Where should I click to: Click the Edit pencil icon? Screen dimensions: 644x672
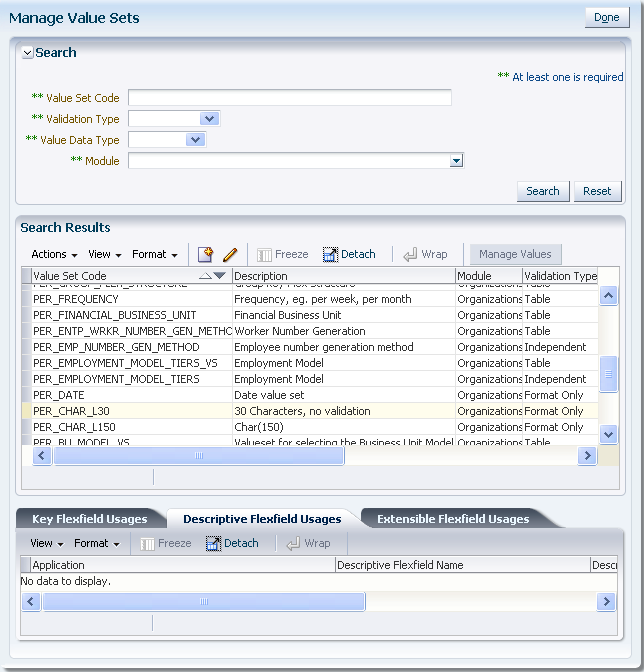click(230, 254)
